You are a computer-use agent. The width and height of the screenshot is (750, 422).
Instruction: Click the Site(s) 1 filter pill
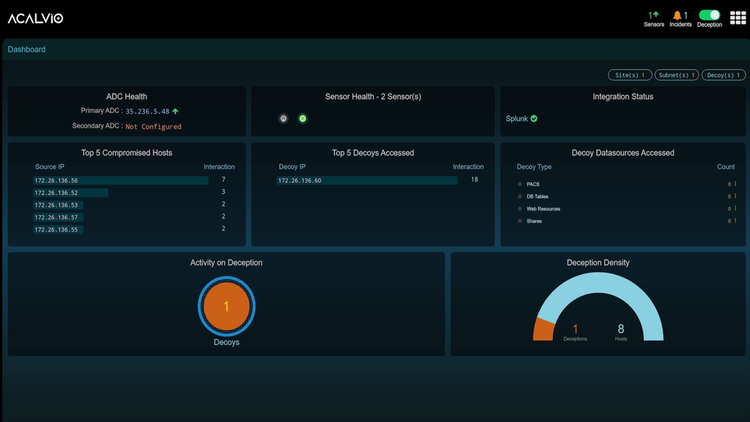coord(629,75)
